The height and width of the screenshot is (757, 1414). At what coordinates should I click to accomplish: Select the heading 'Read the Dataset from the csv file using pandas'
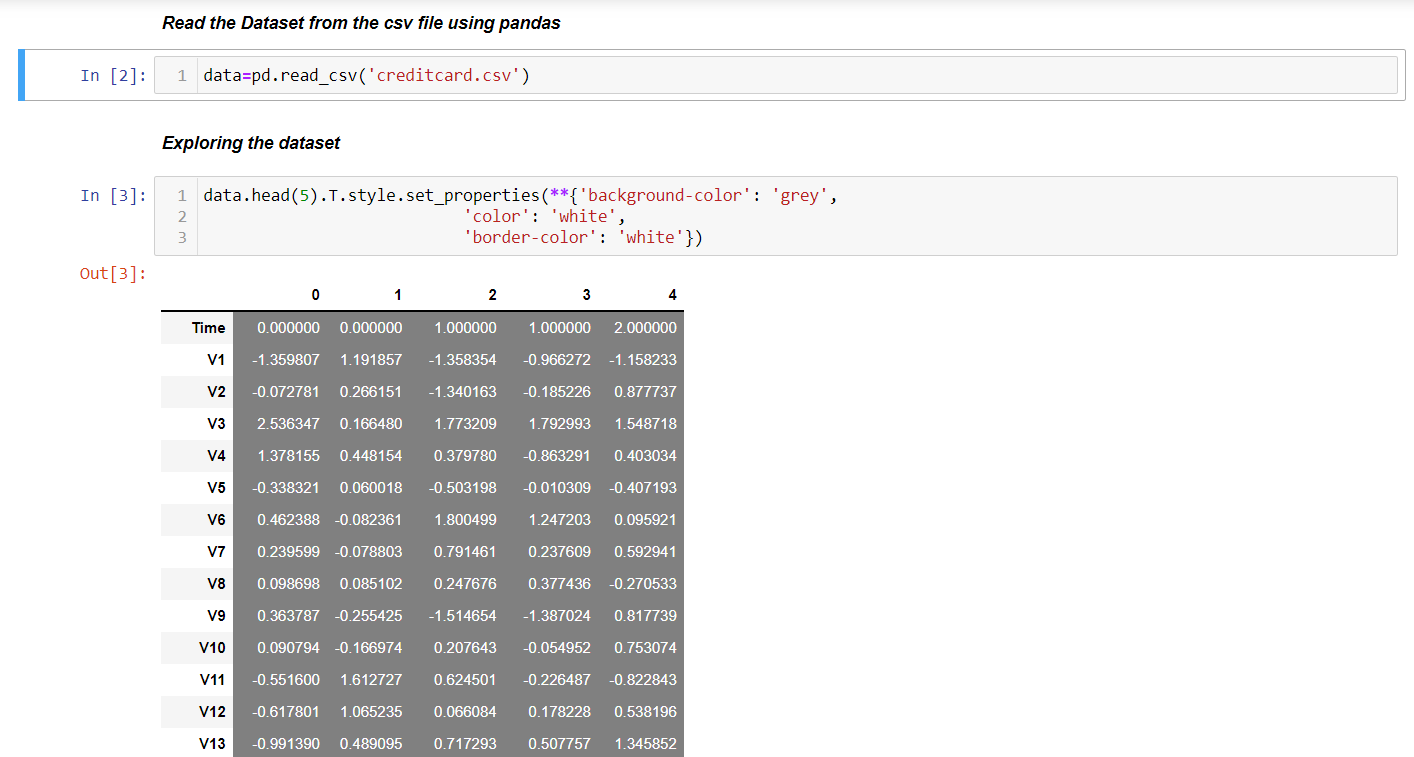coord(360,22)
